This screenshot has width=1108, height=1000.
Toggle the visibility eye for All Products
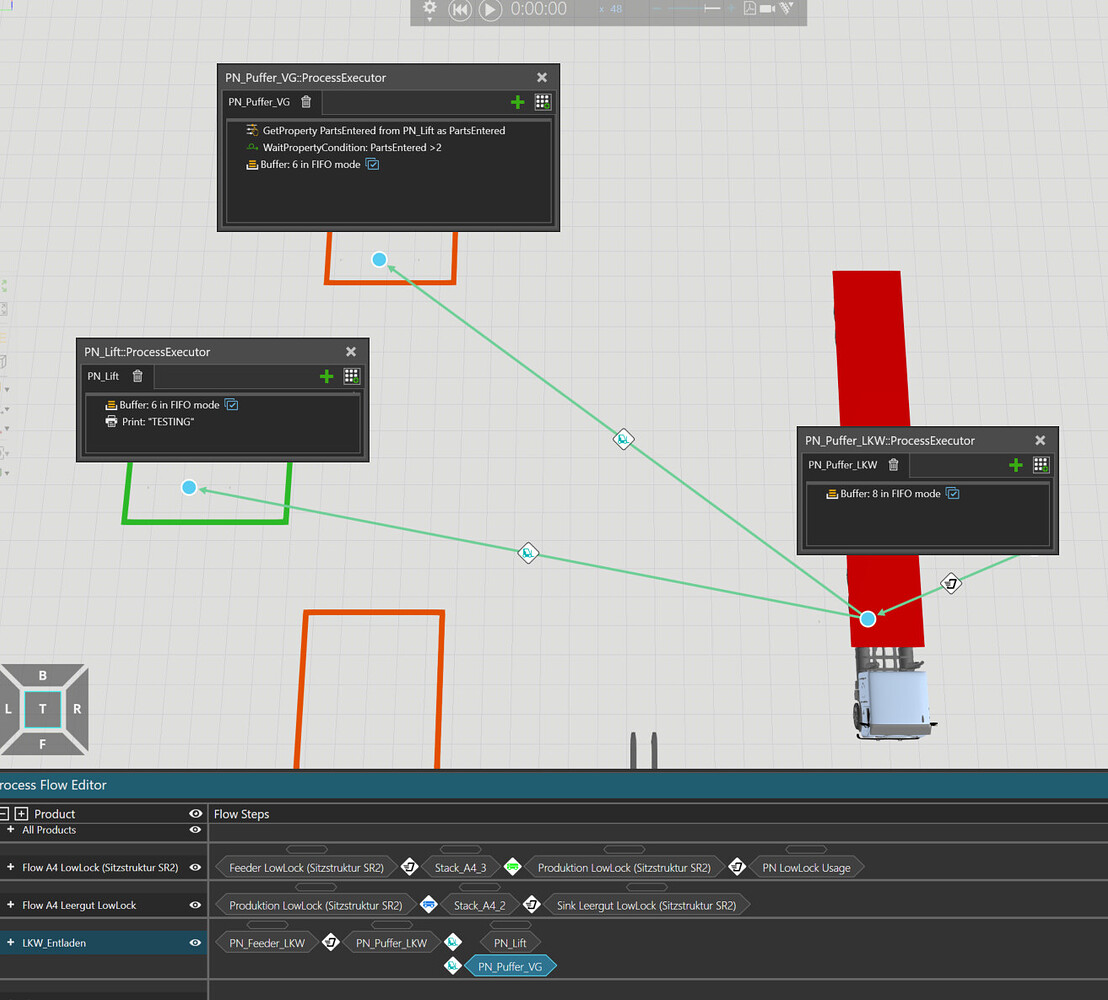[x=195, y=829]
